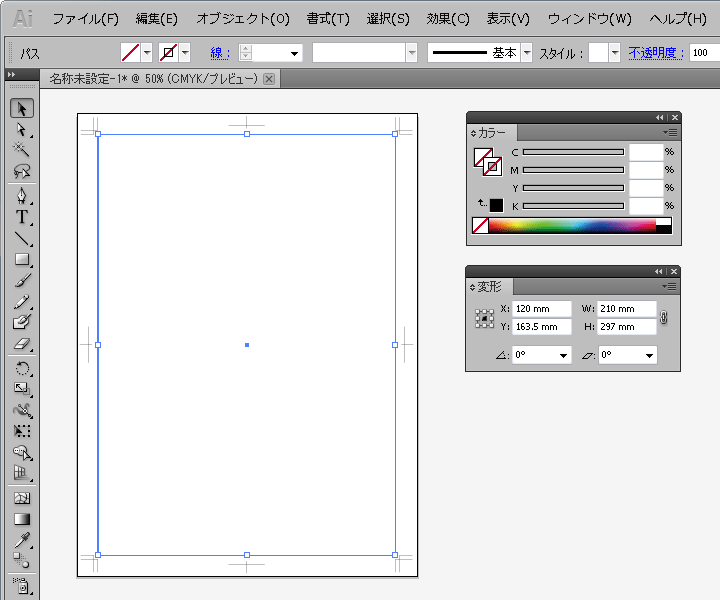Pick the Pen tool in toolbox

tap(21, 195)
